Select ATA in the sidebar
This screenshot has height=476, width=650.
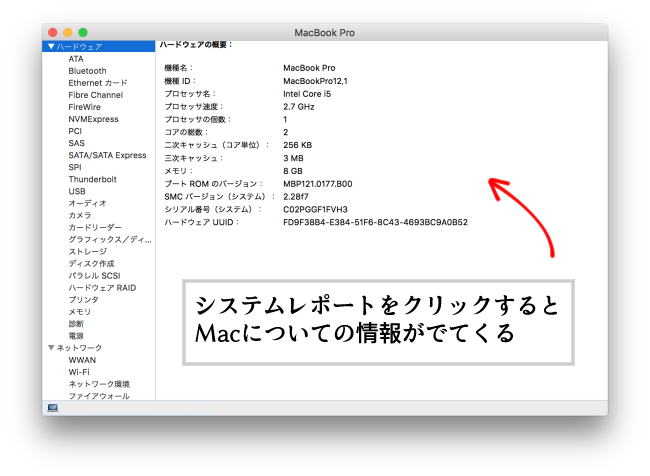[76, 59]
